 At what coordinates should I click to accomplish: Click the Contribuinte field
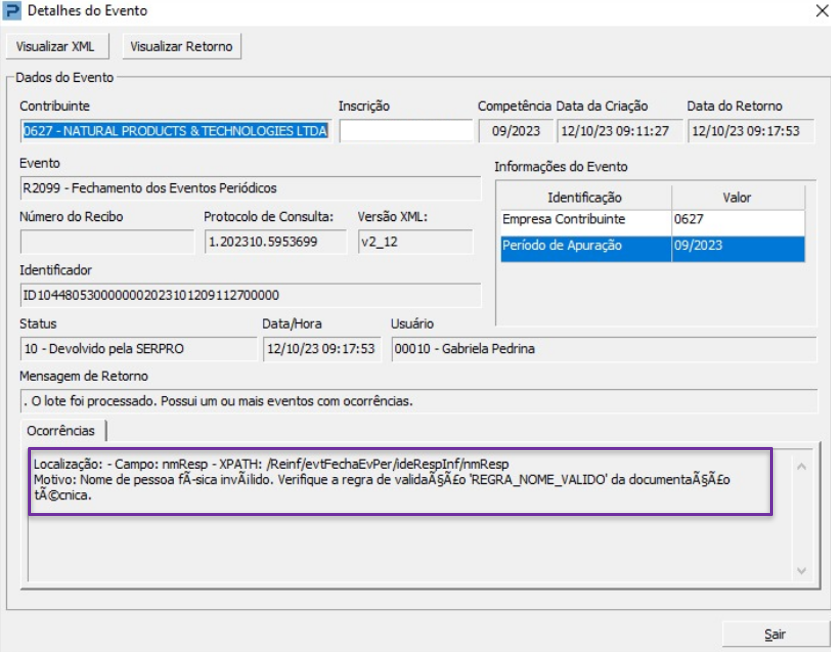(x=175, y=131)
